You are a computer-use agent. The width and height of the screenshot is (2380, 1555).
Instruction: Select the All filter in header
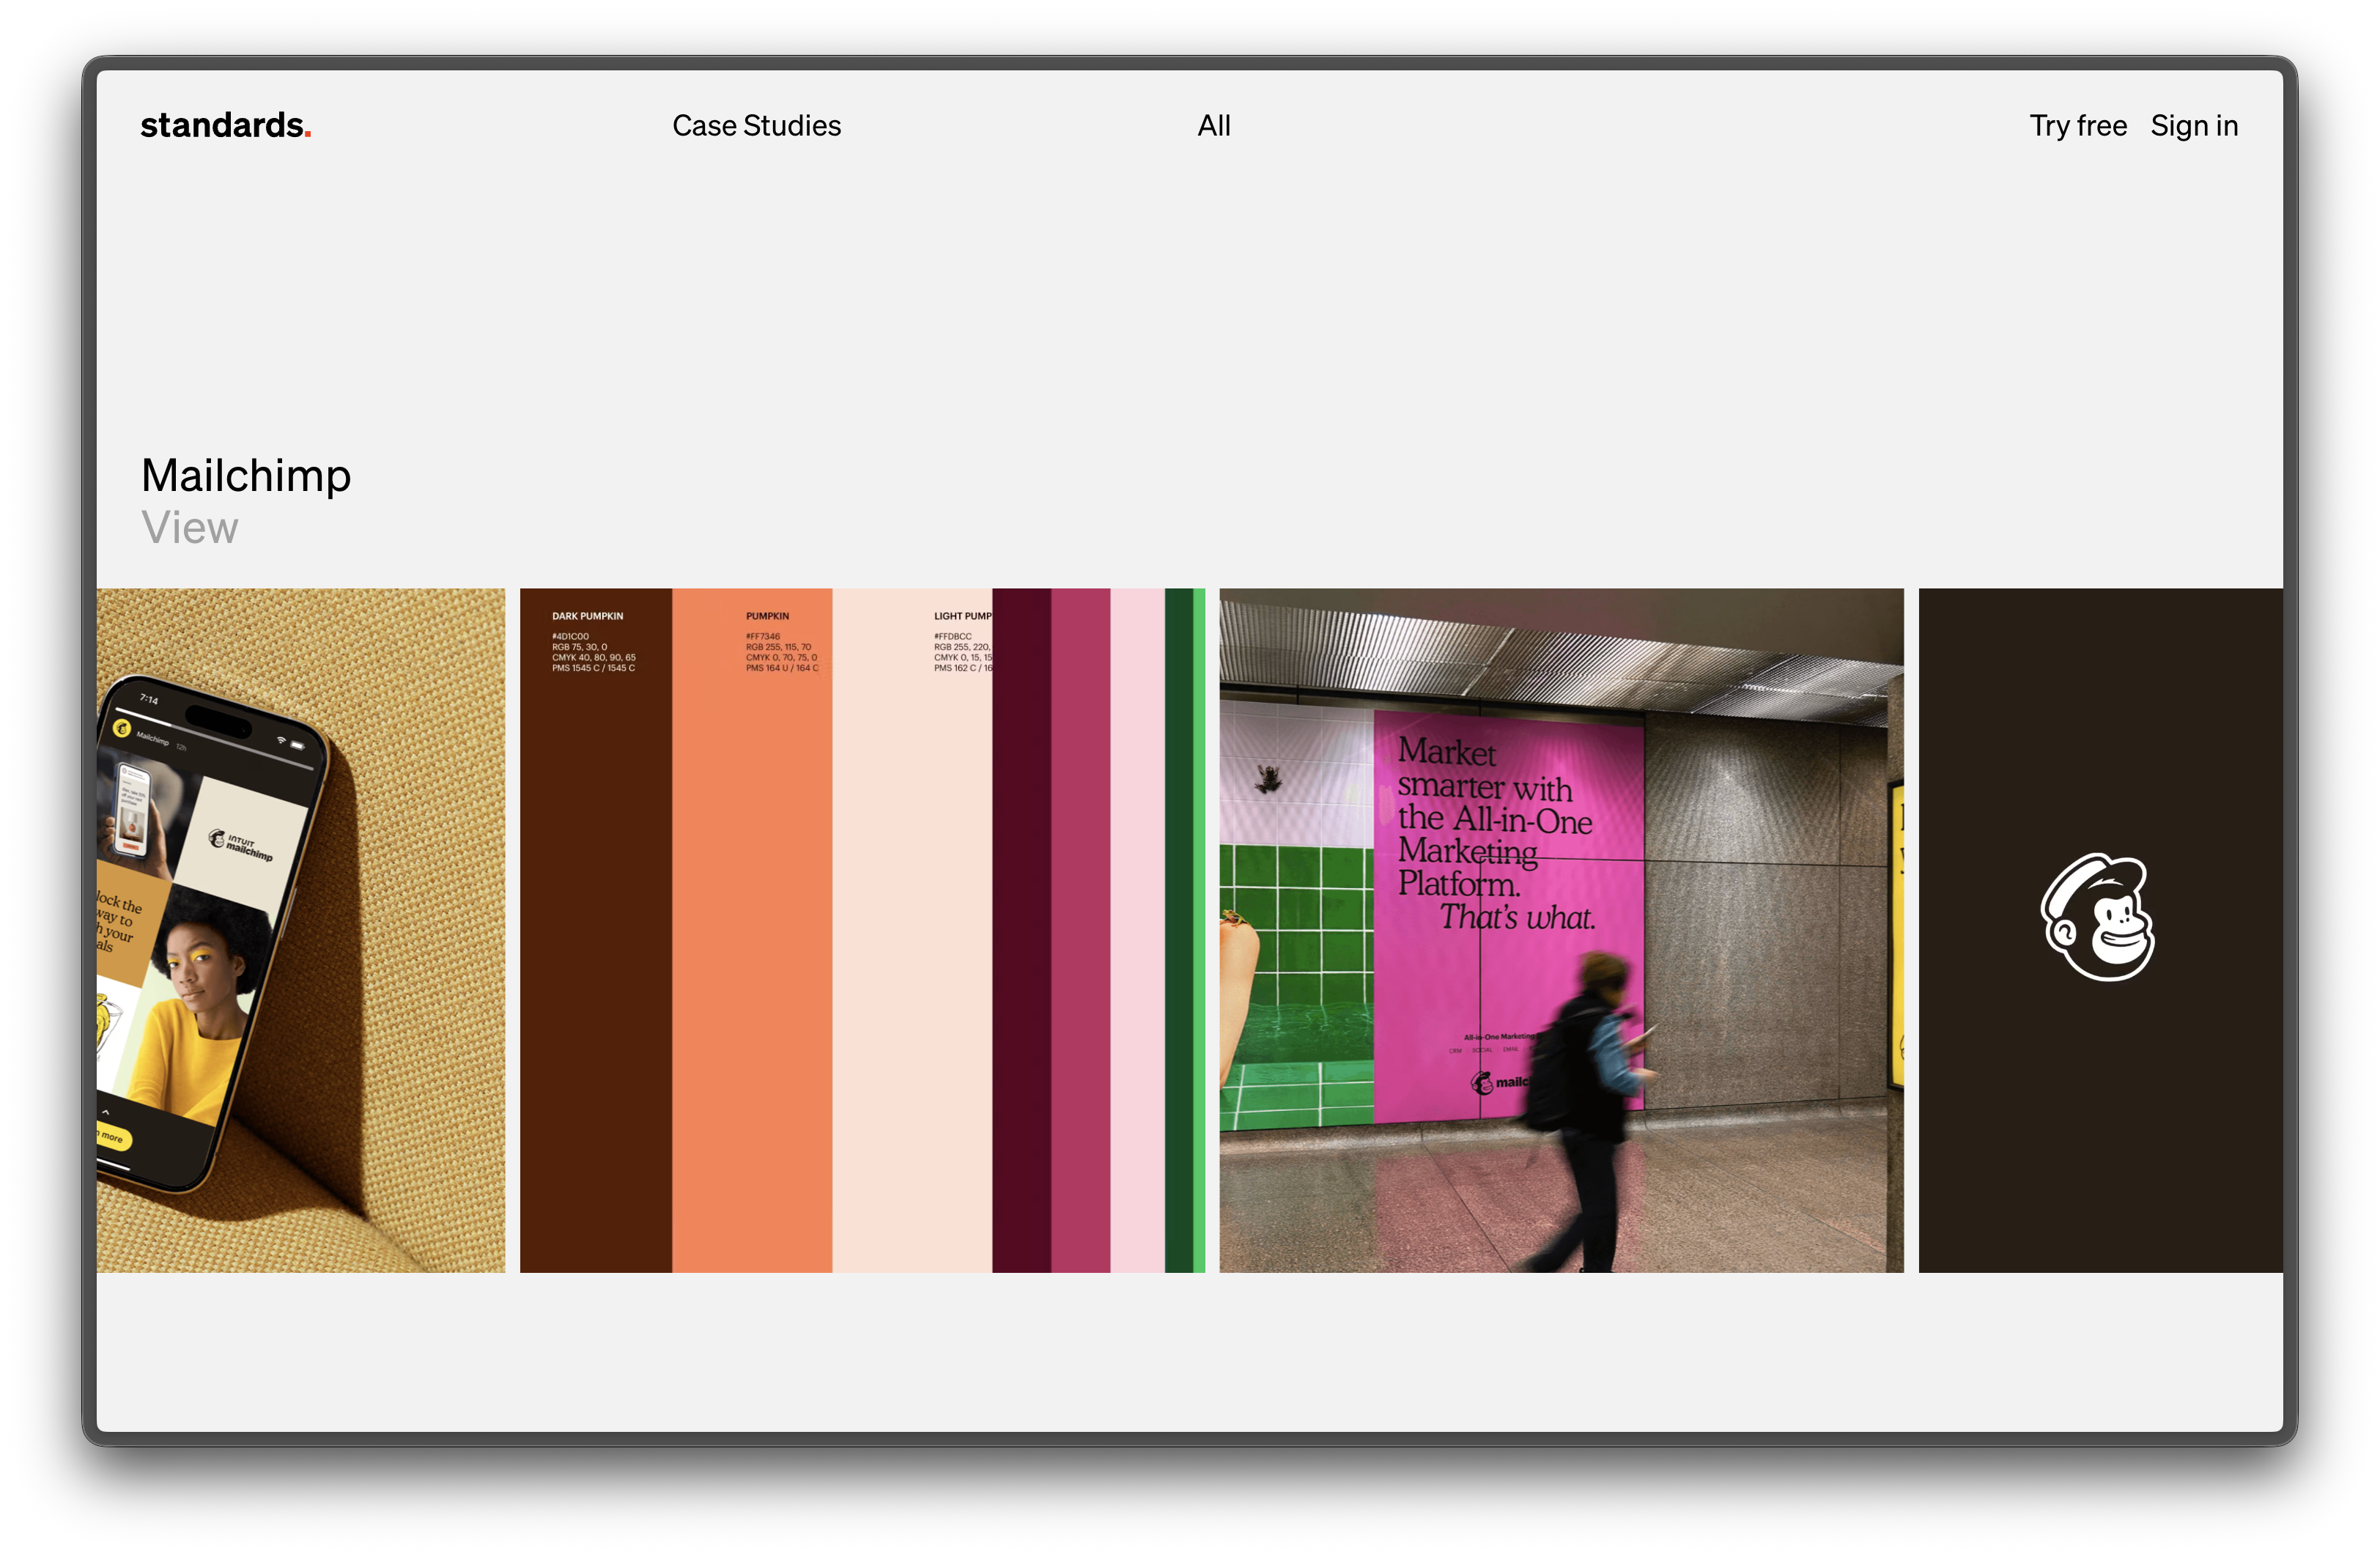1213,126
